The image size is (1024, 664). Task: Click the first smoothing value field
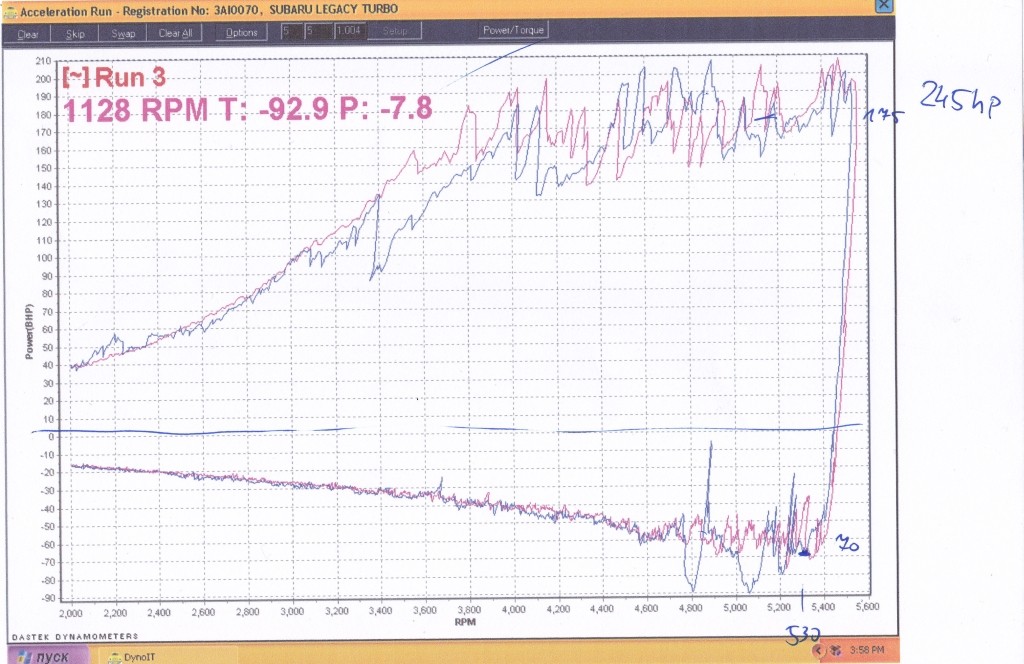point(287,32)
